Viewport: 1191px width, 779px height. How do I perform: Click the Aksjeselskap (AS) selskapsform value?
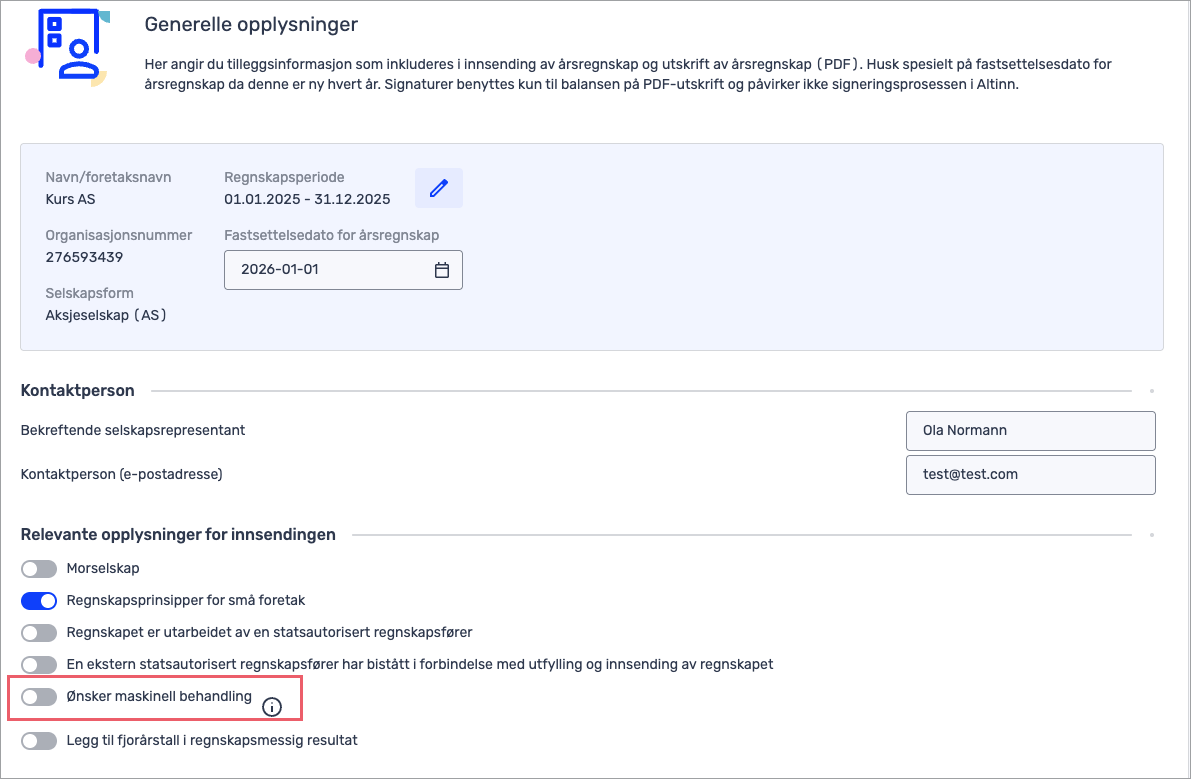(106, 315)
